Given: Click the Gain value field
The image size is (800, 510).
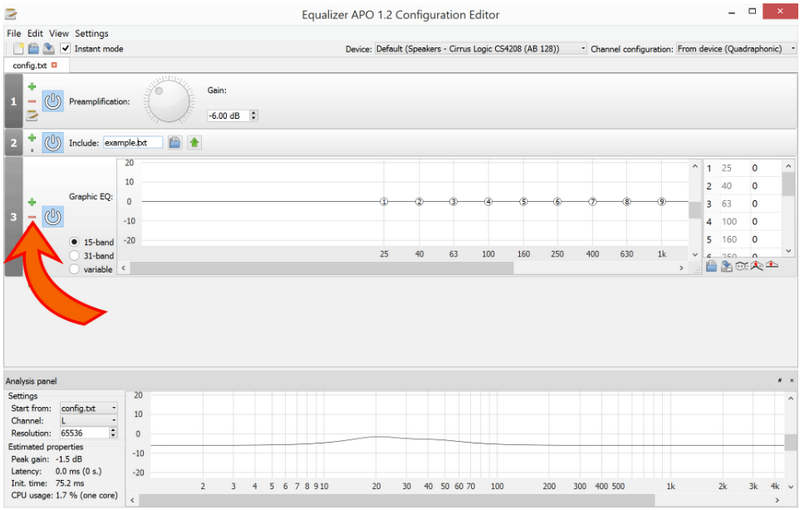Looking at the screenshot, I should pyautogui.click(x=228, y=116).
